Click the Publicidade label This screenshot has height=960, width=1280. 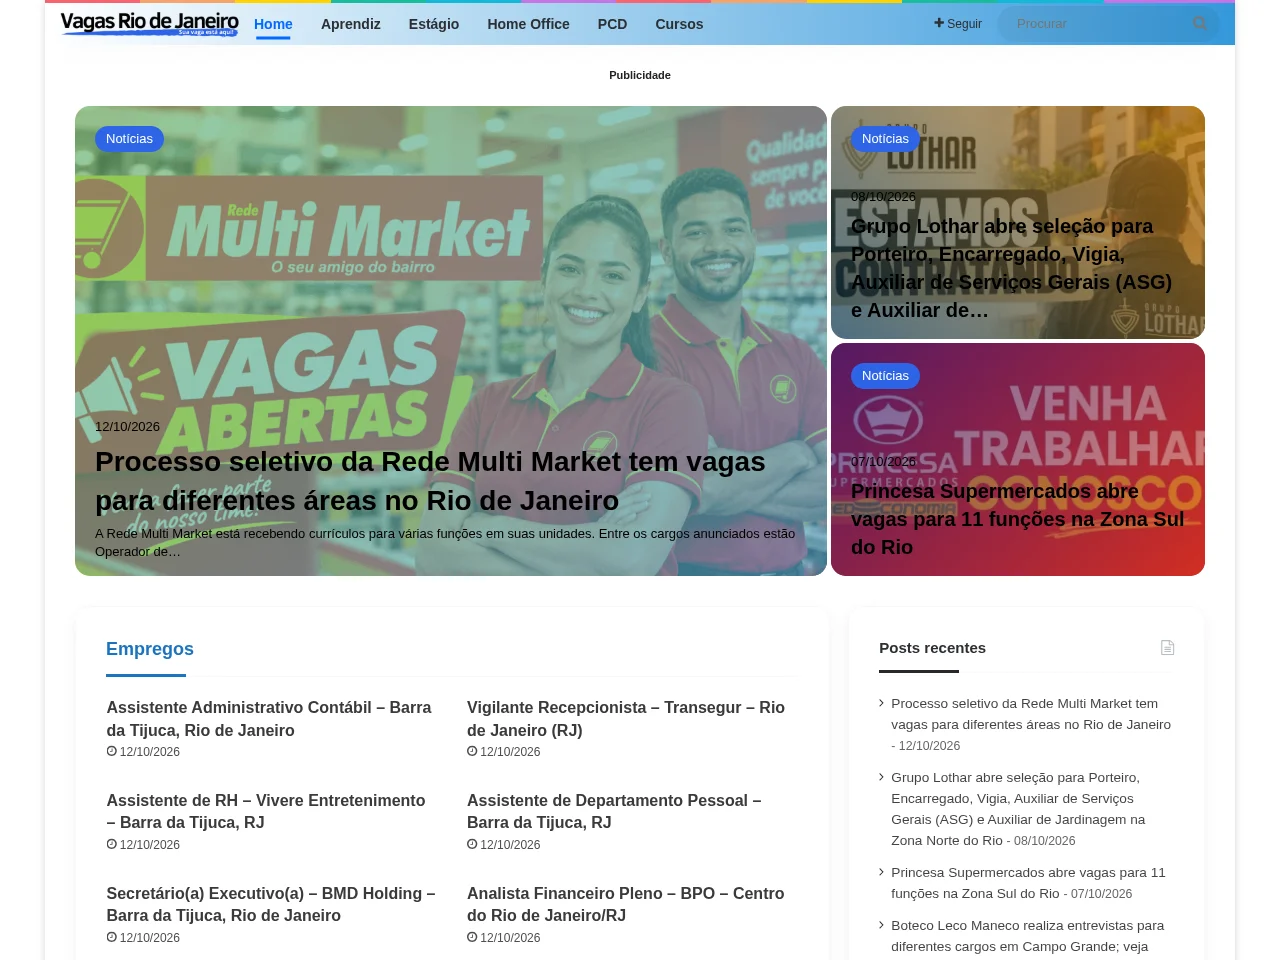point(640,75)
